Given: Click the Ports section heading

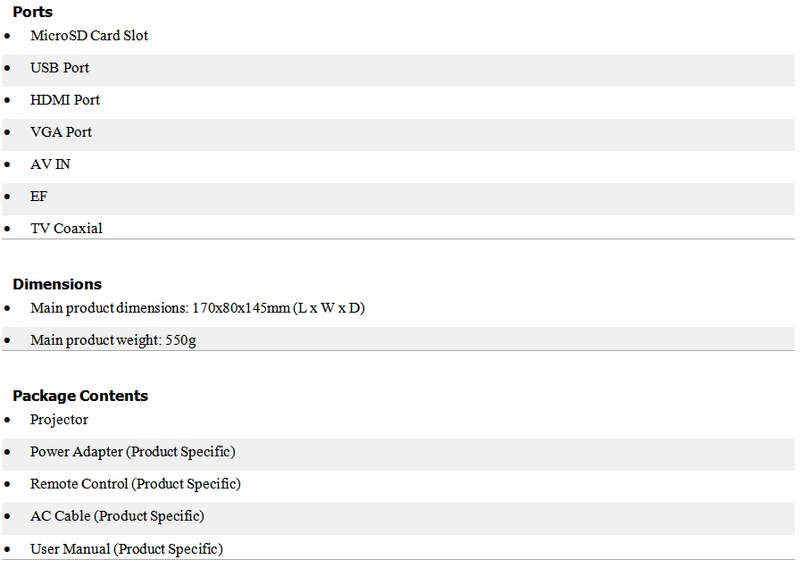Looking at the screenshot, I should pyautogui.click(x=32, y=12).
